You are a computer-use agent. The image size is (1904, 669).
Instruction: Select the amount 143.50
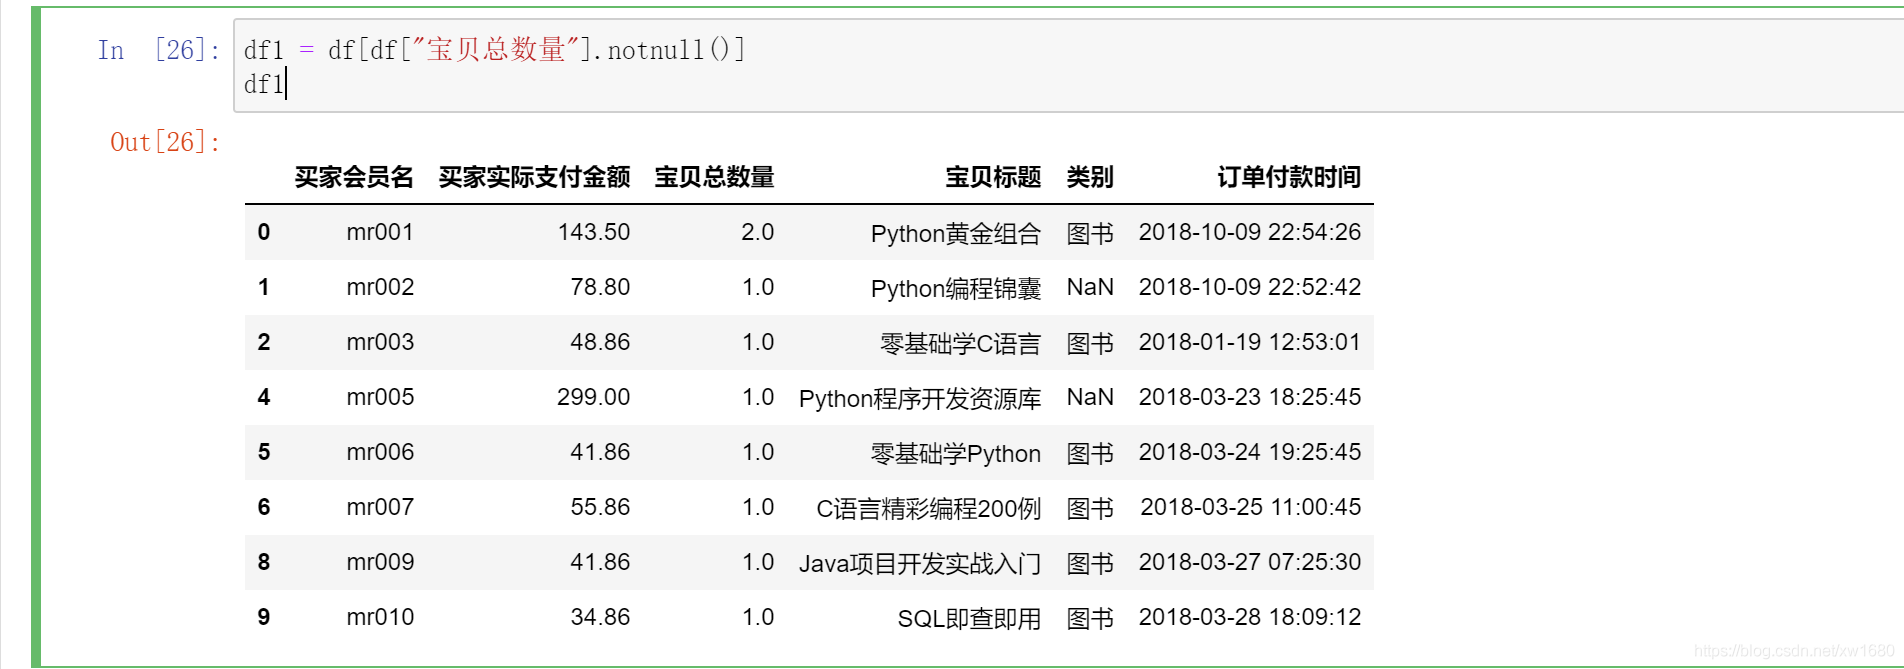594,232
